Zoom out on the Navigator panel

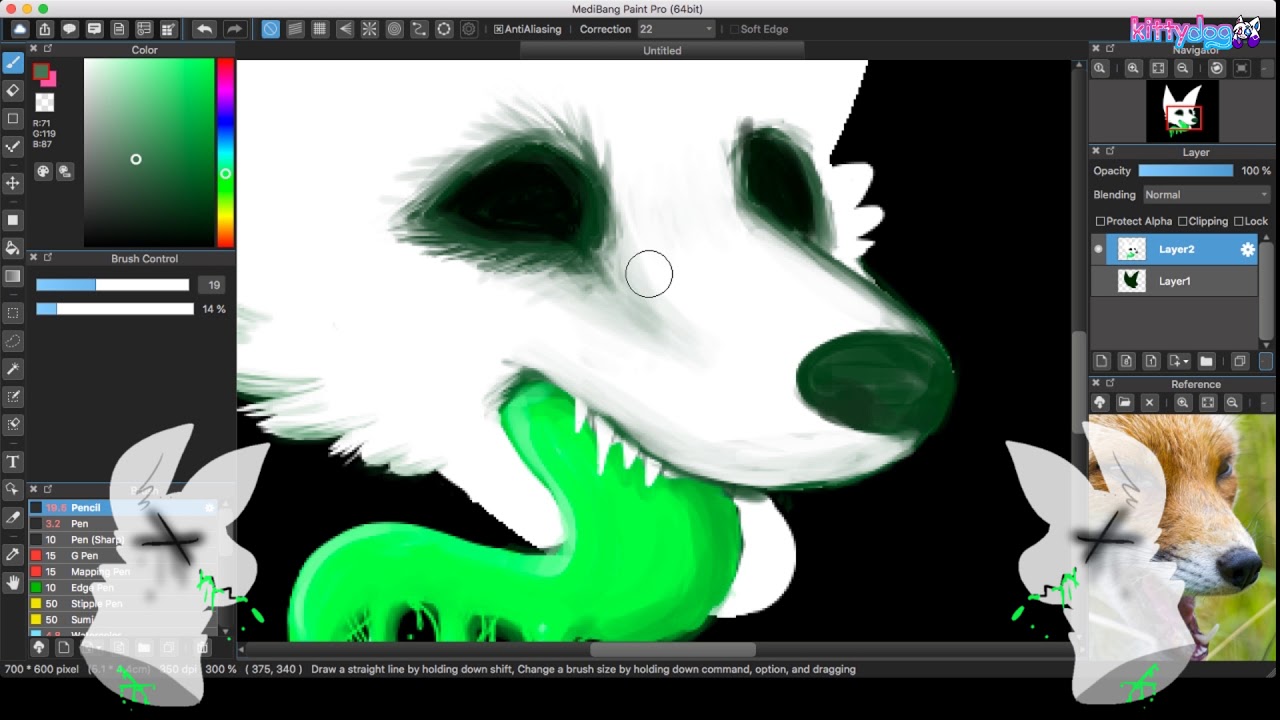click(1183, 68)
